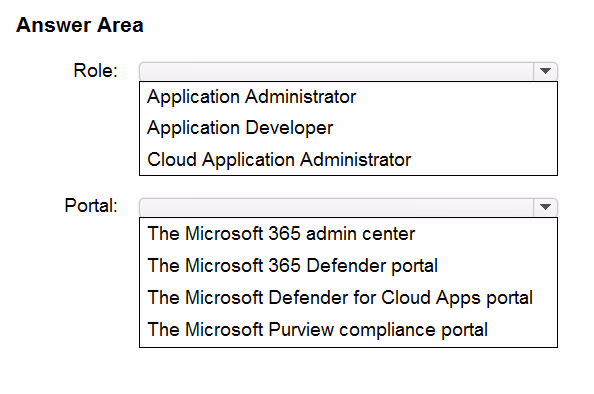Click the empty Portal combo box field
The height and width of the screenshot is (394, 594).
(x=336, y=207)
